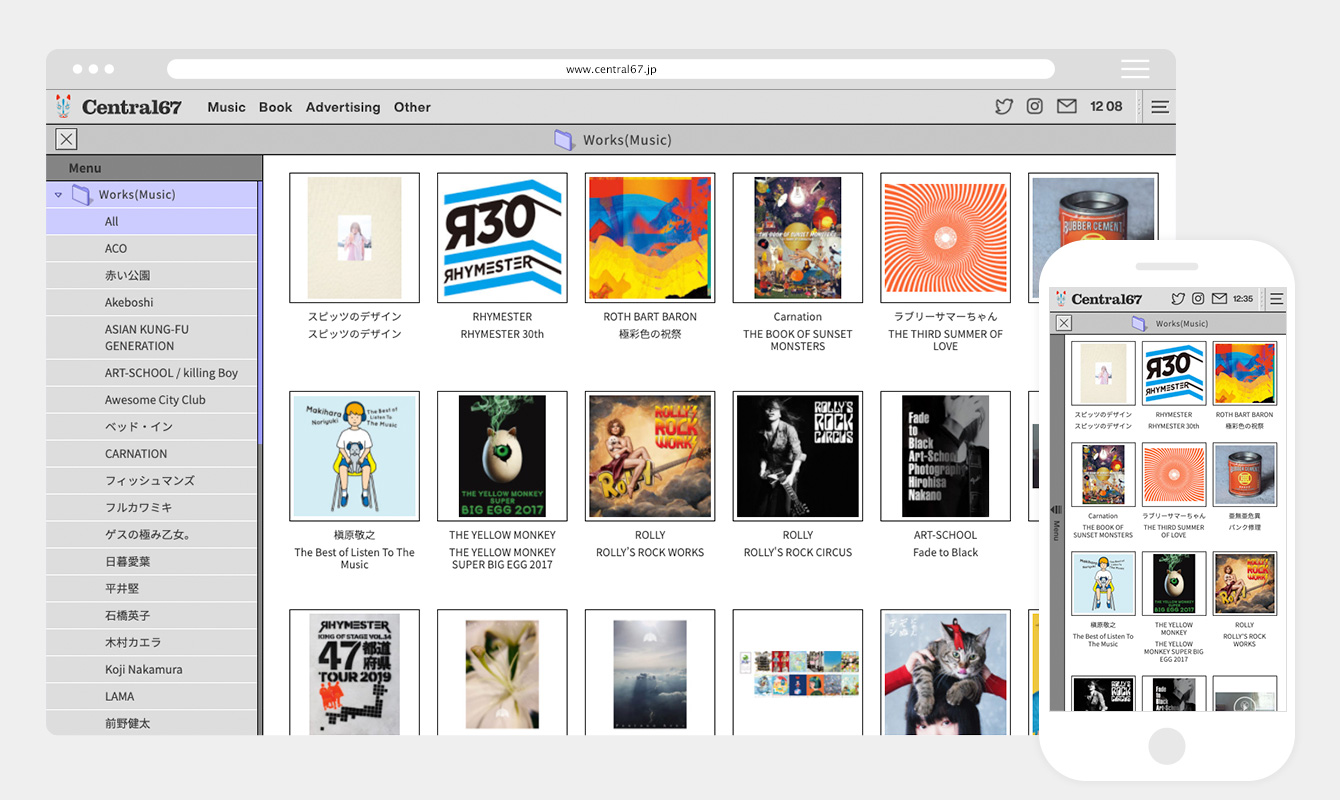Viewport: 1340px width, 800px height.
Task: Tap Central67 logo in phone header
Action: tap(1098, 299)
